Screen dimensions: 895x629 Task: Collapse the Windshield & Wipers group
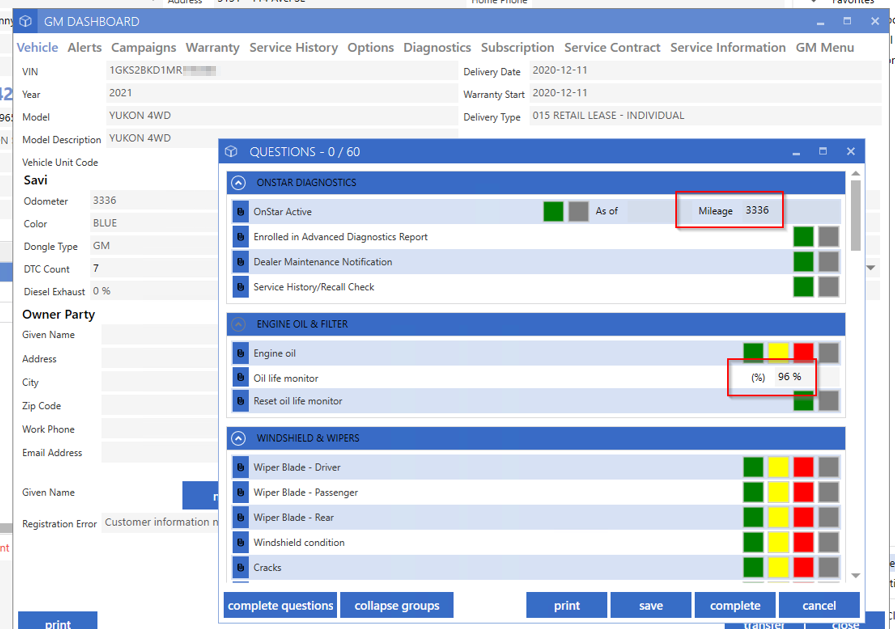pyautogui.click(x=239, y=438)
